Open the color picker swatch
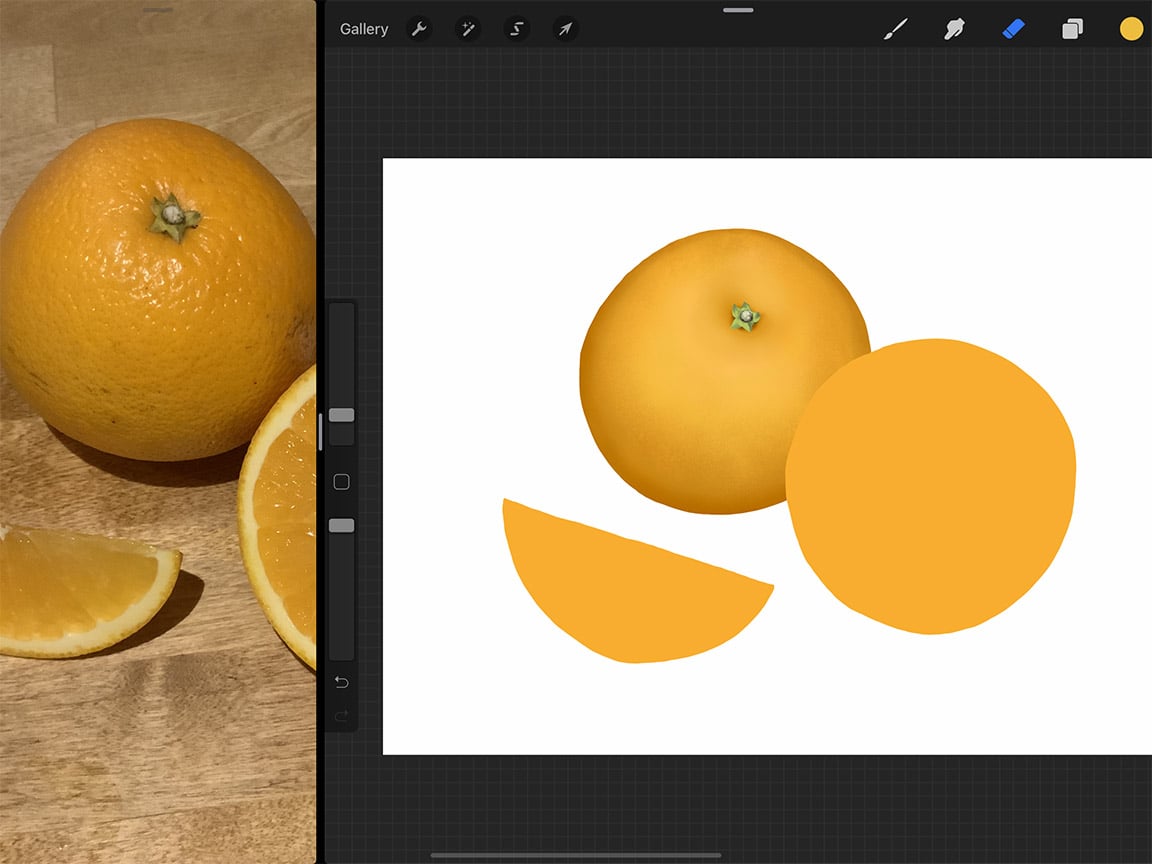Viewport: 1152px width, 864px height. tap(1131, 29)
